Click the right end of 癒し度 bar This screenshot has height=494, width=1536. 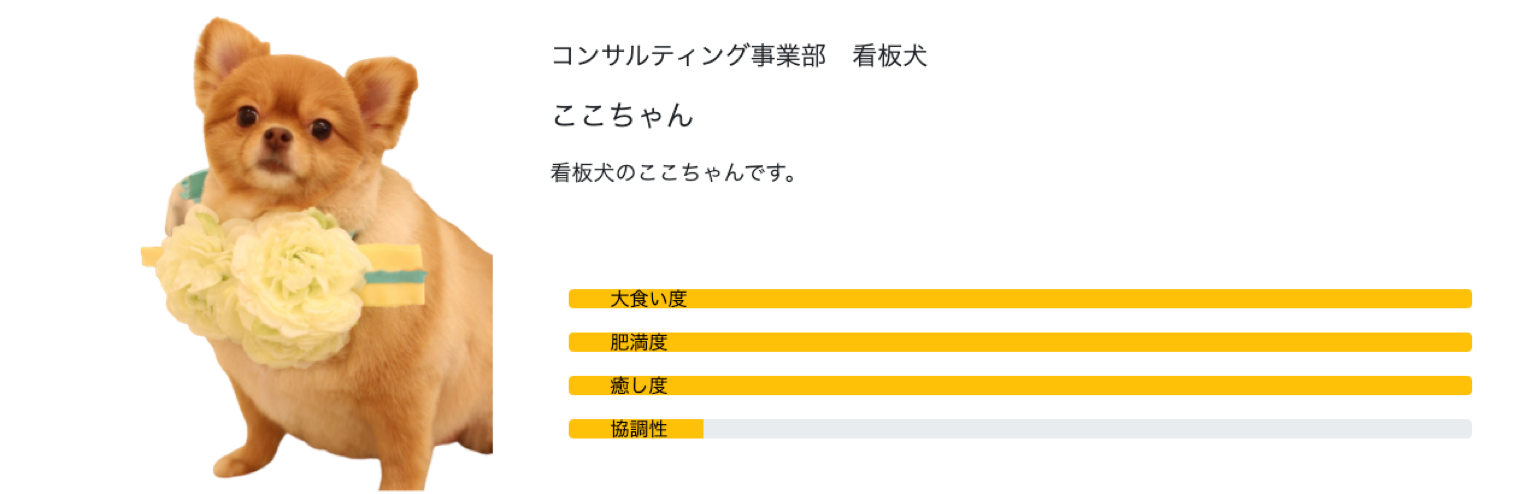(1462, 385)
